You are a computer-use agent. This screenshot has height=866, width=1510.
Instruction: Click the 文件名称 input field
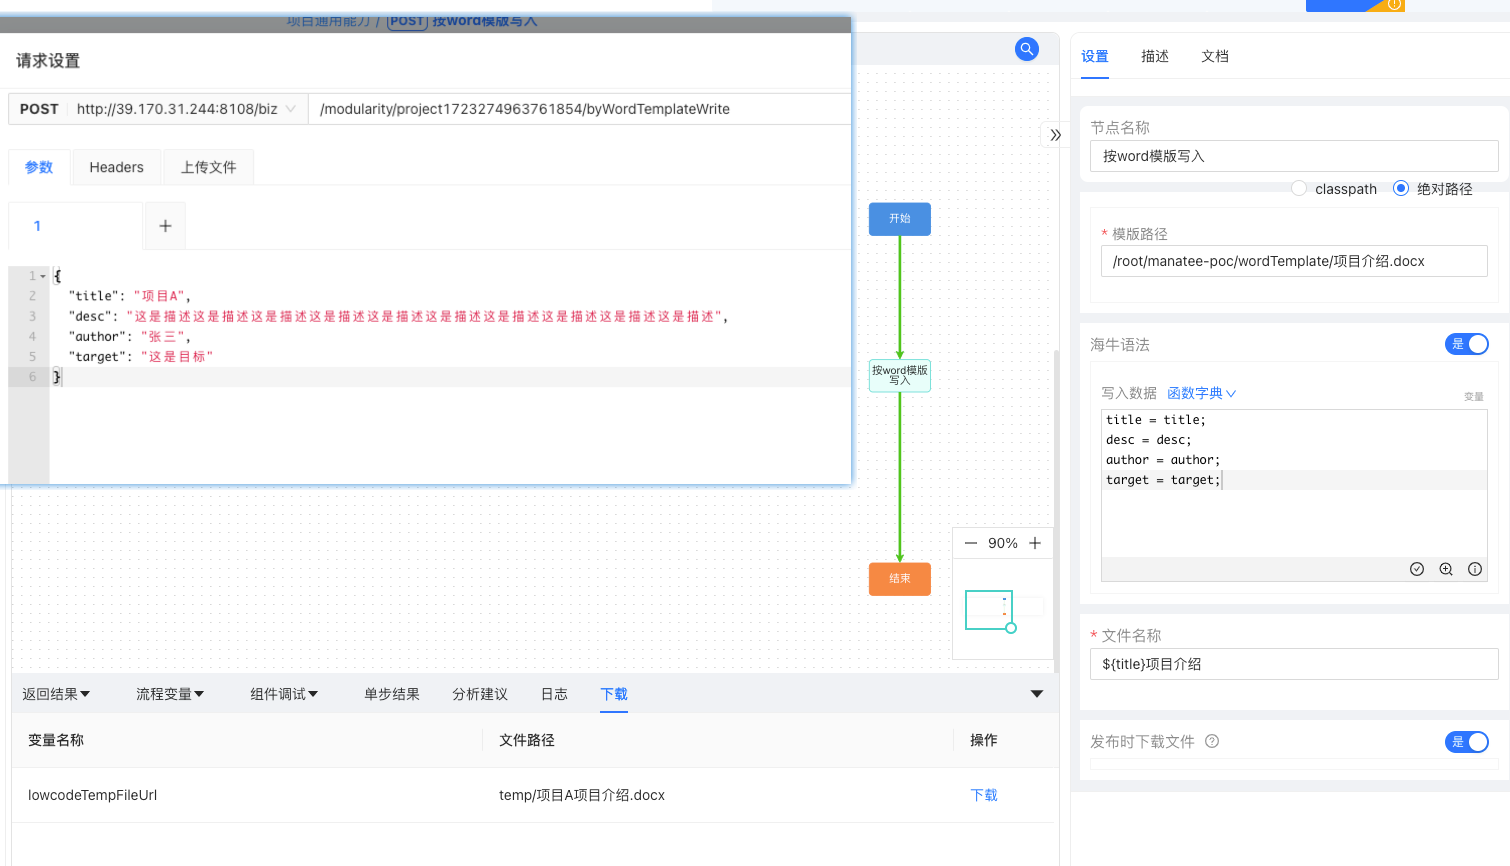[x=1294, y=664]
